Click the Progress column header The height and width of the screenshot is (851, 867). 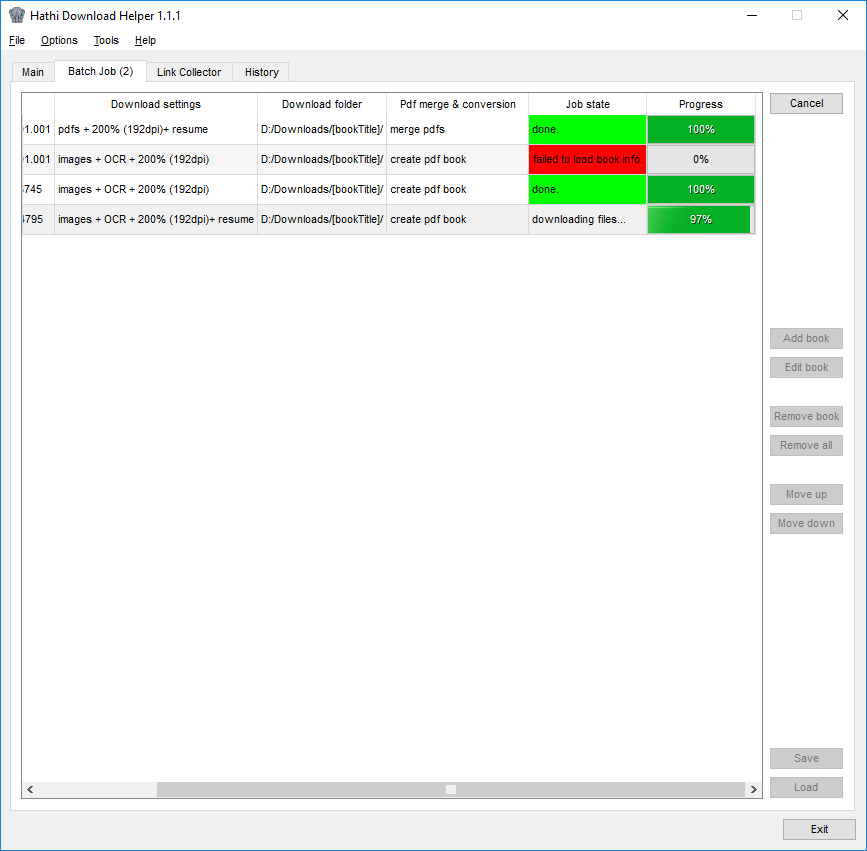701,104
